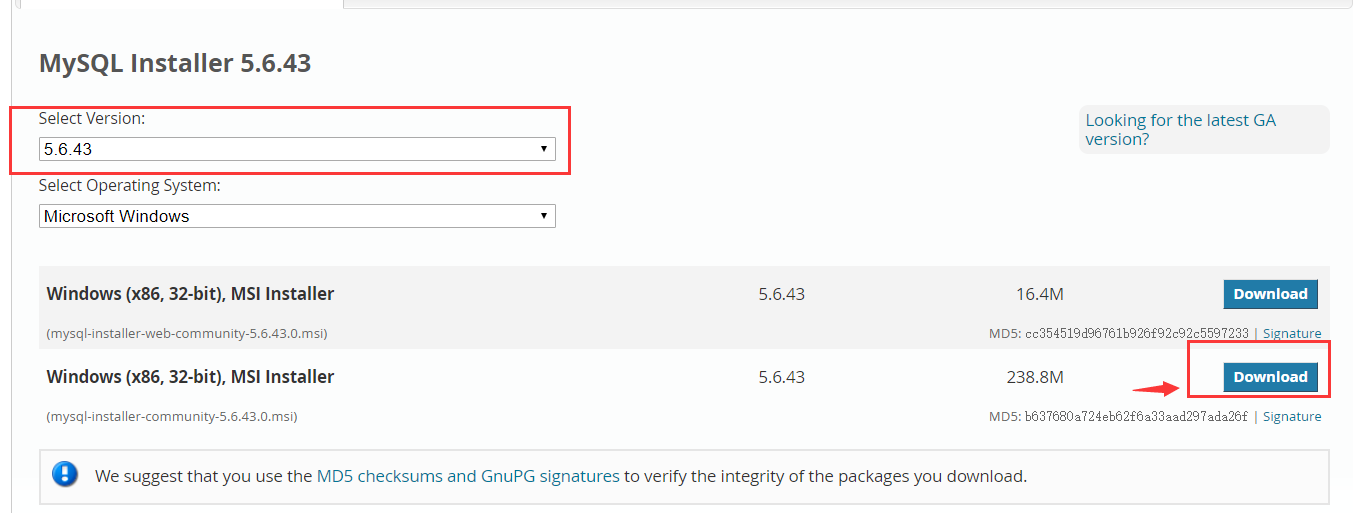Open the Select Version 5.6.43 dropdown
This screenshot has height=513, width=1353.
(297, 149)
